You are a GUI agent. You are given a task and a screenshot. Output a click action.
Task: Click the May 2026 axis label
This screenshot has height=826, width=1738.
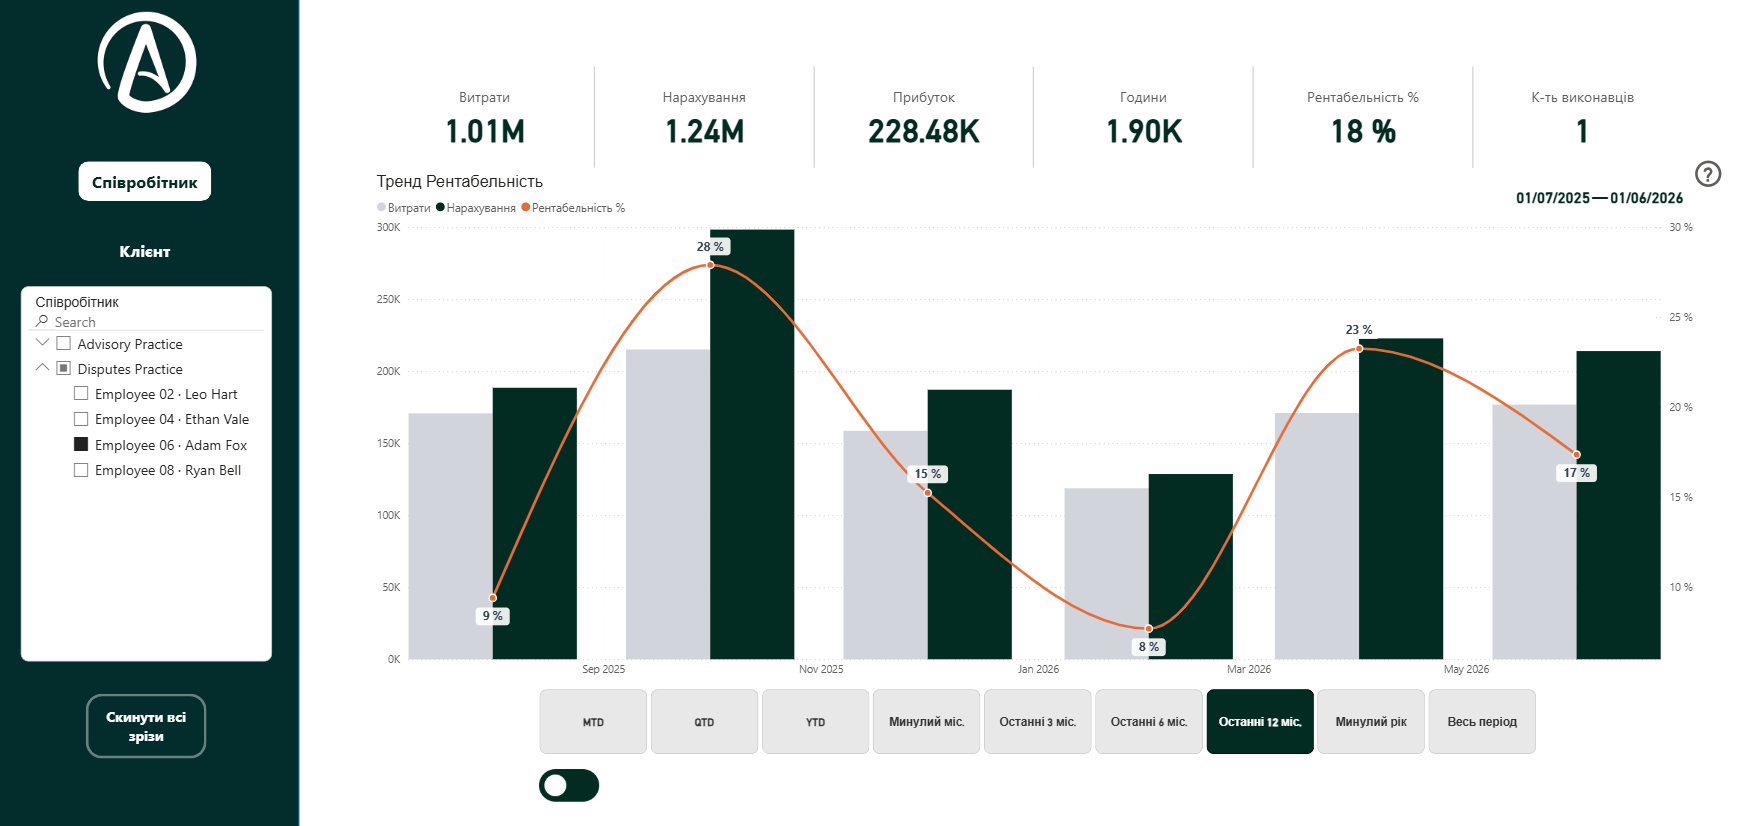[x=1466, y=669]
